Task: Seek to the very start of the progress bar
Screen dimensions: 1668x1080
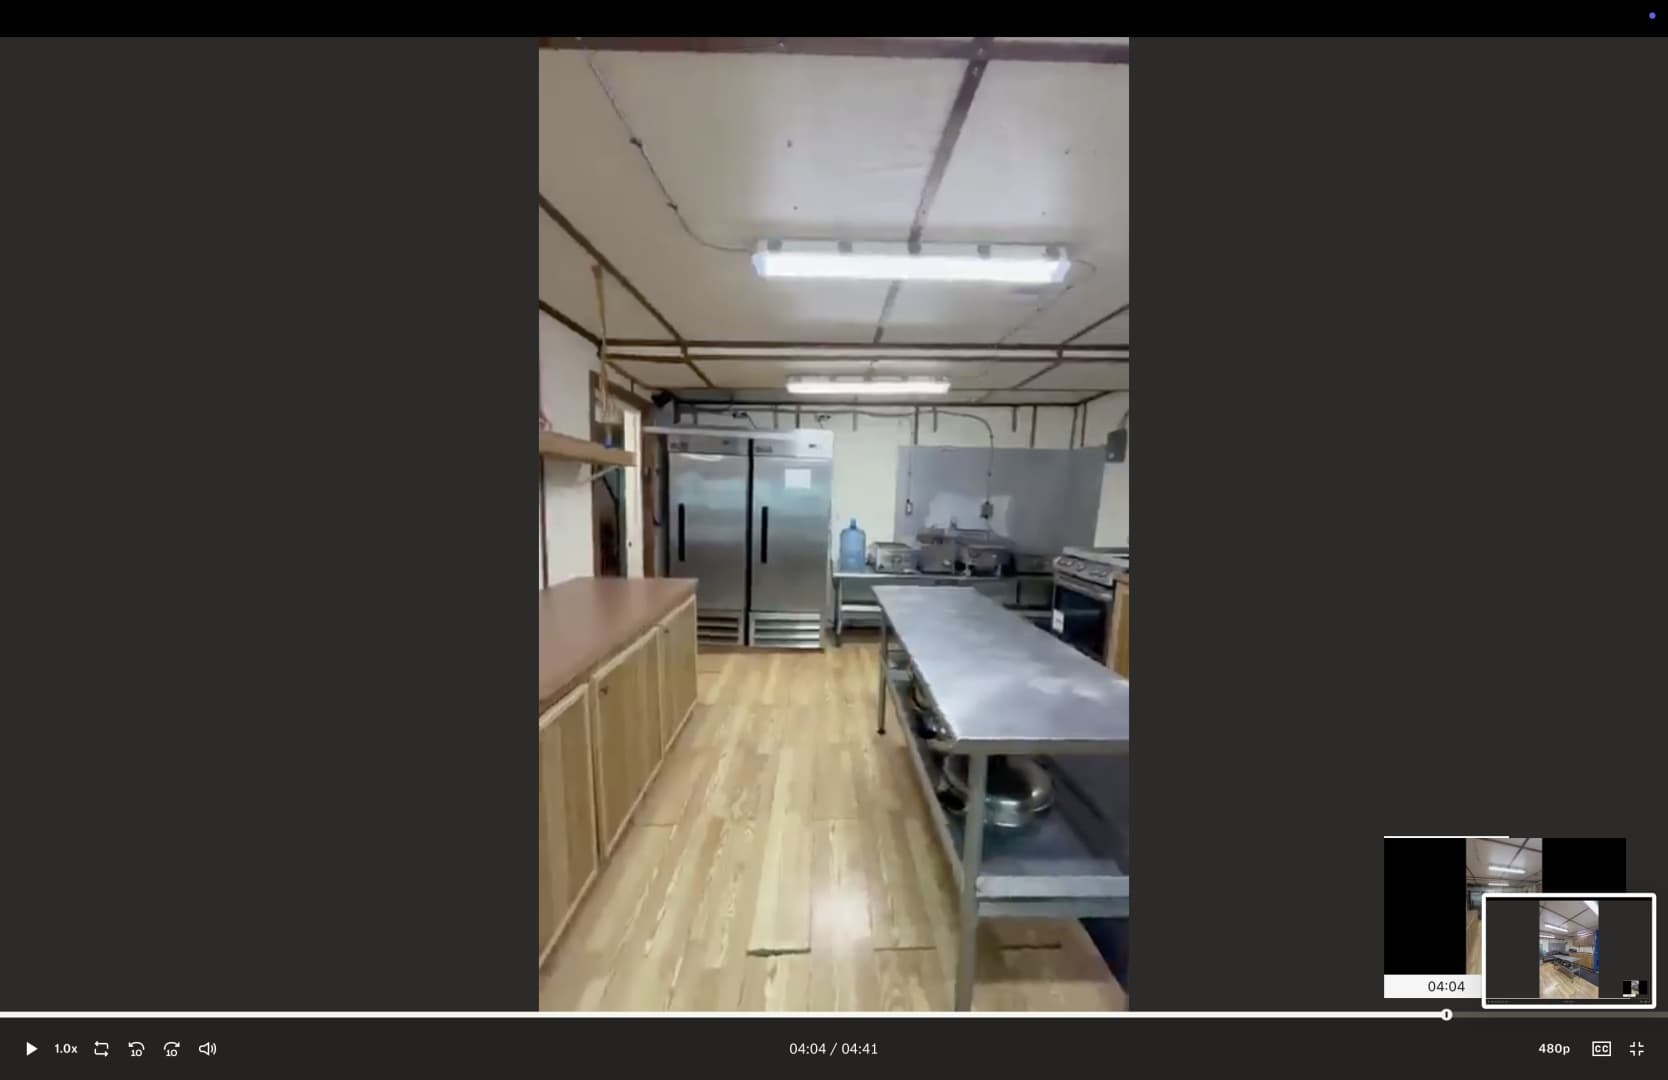Action: coord(3,1015)
